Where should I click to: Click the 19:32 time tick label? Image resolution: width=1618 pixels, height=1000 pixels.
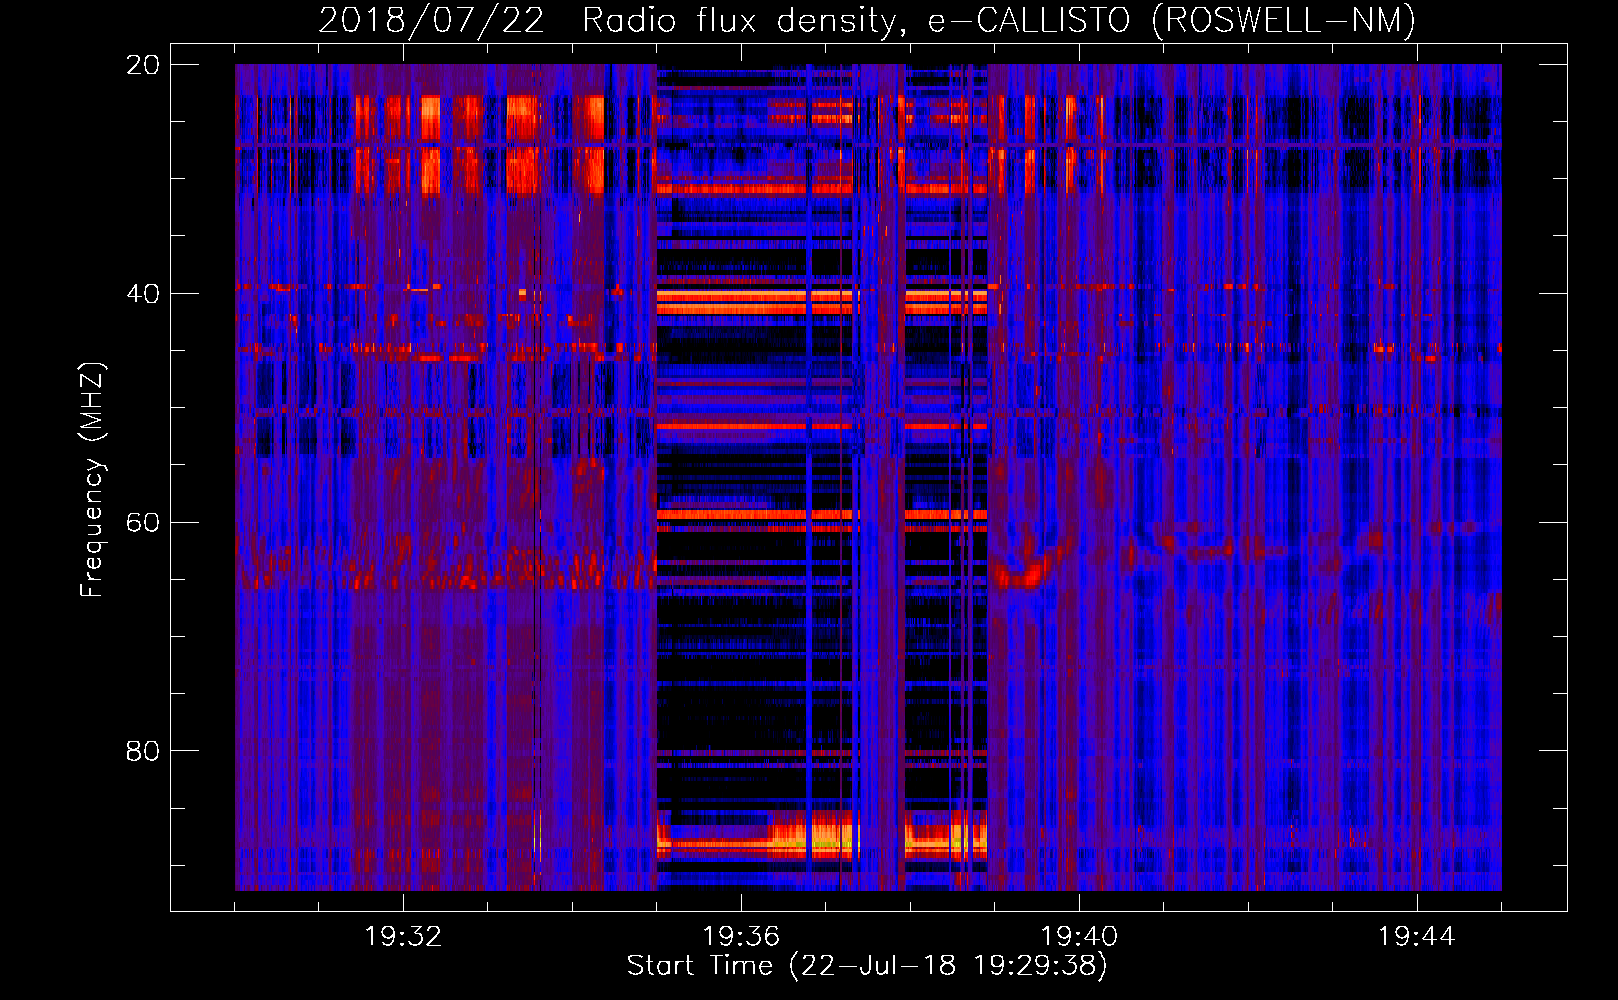(x=403, y=937)
